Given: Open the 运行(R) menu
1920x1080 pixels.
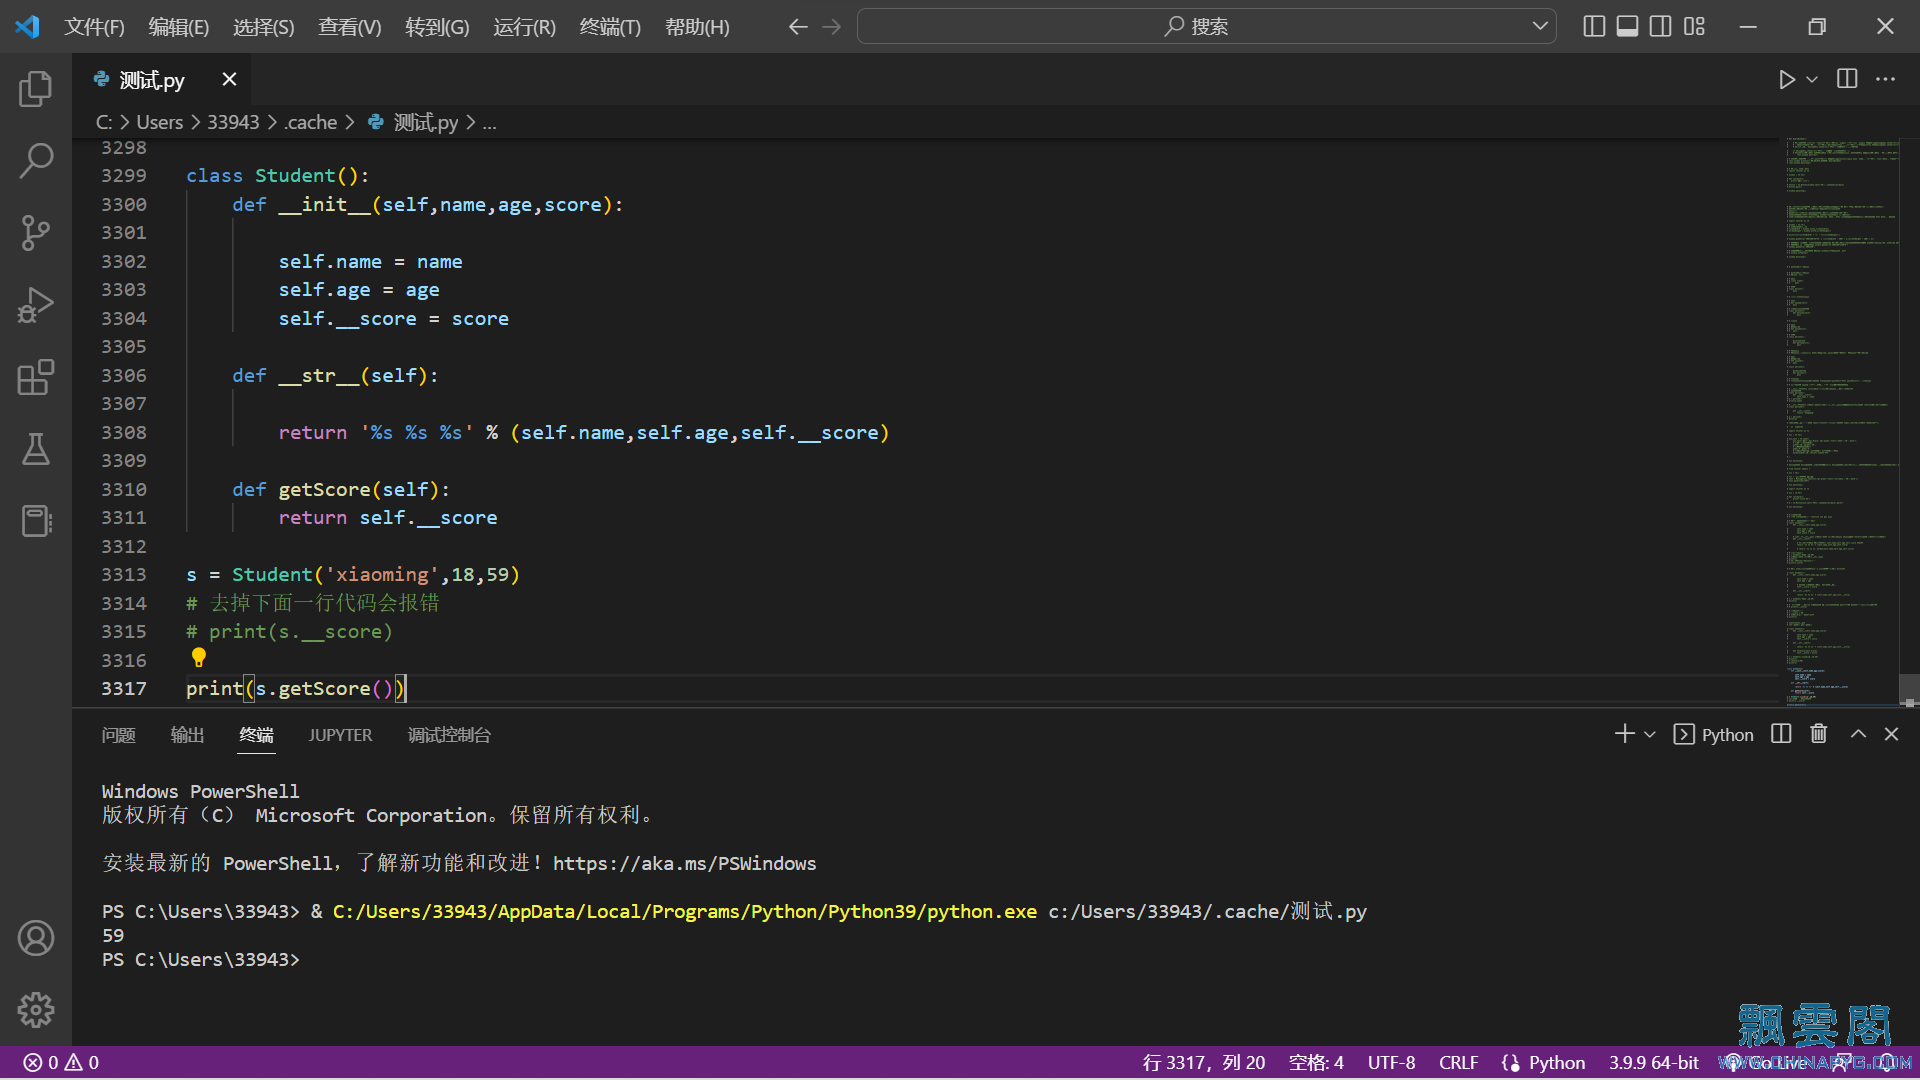Looking at the screenshot, I should [x=524, y=27].
